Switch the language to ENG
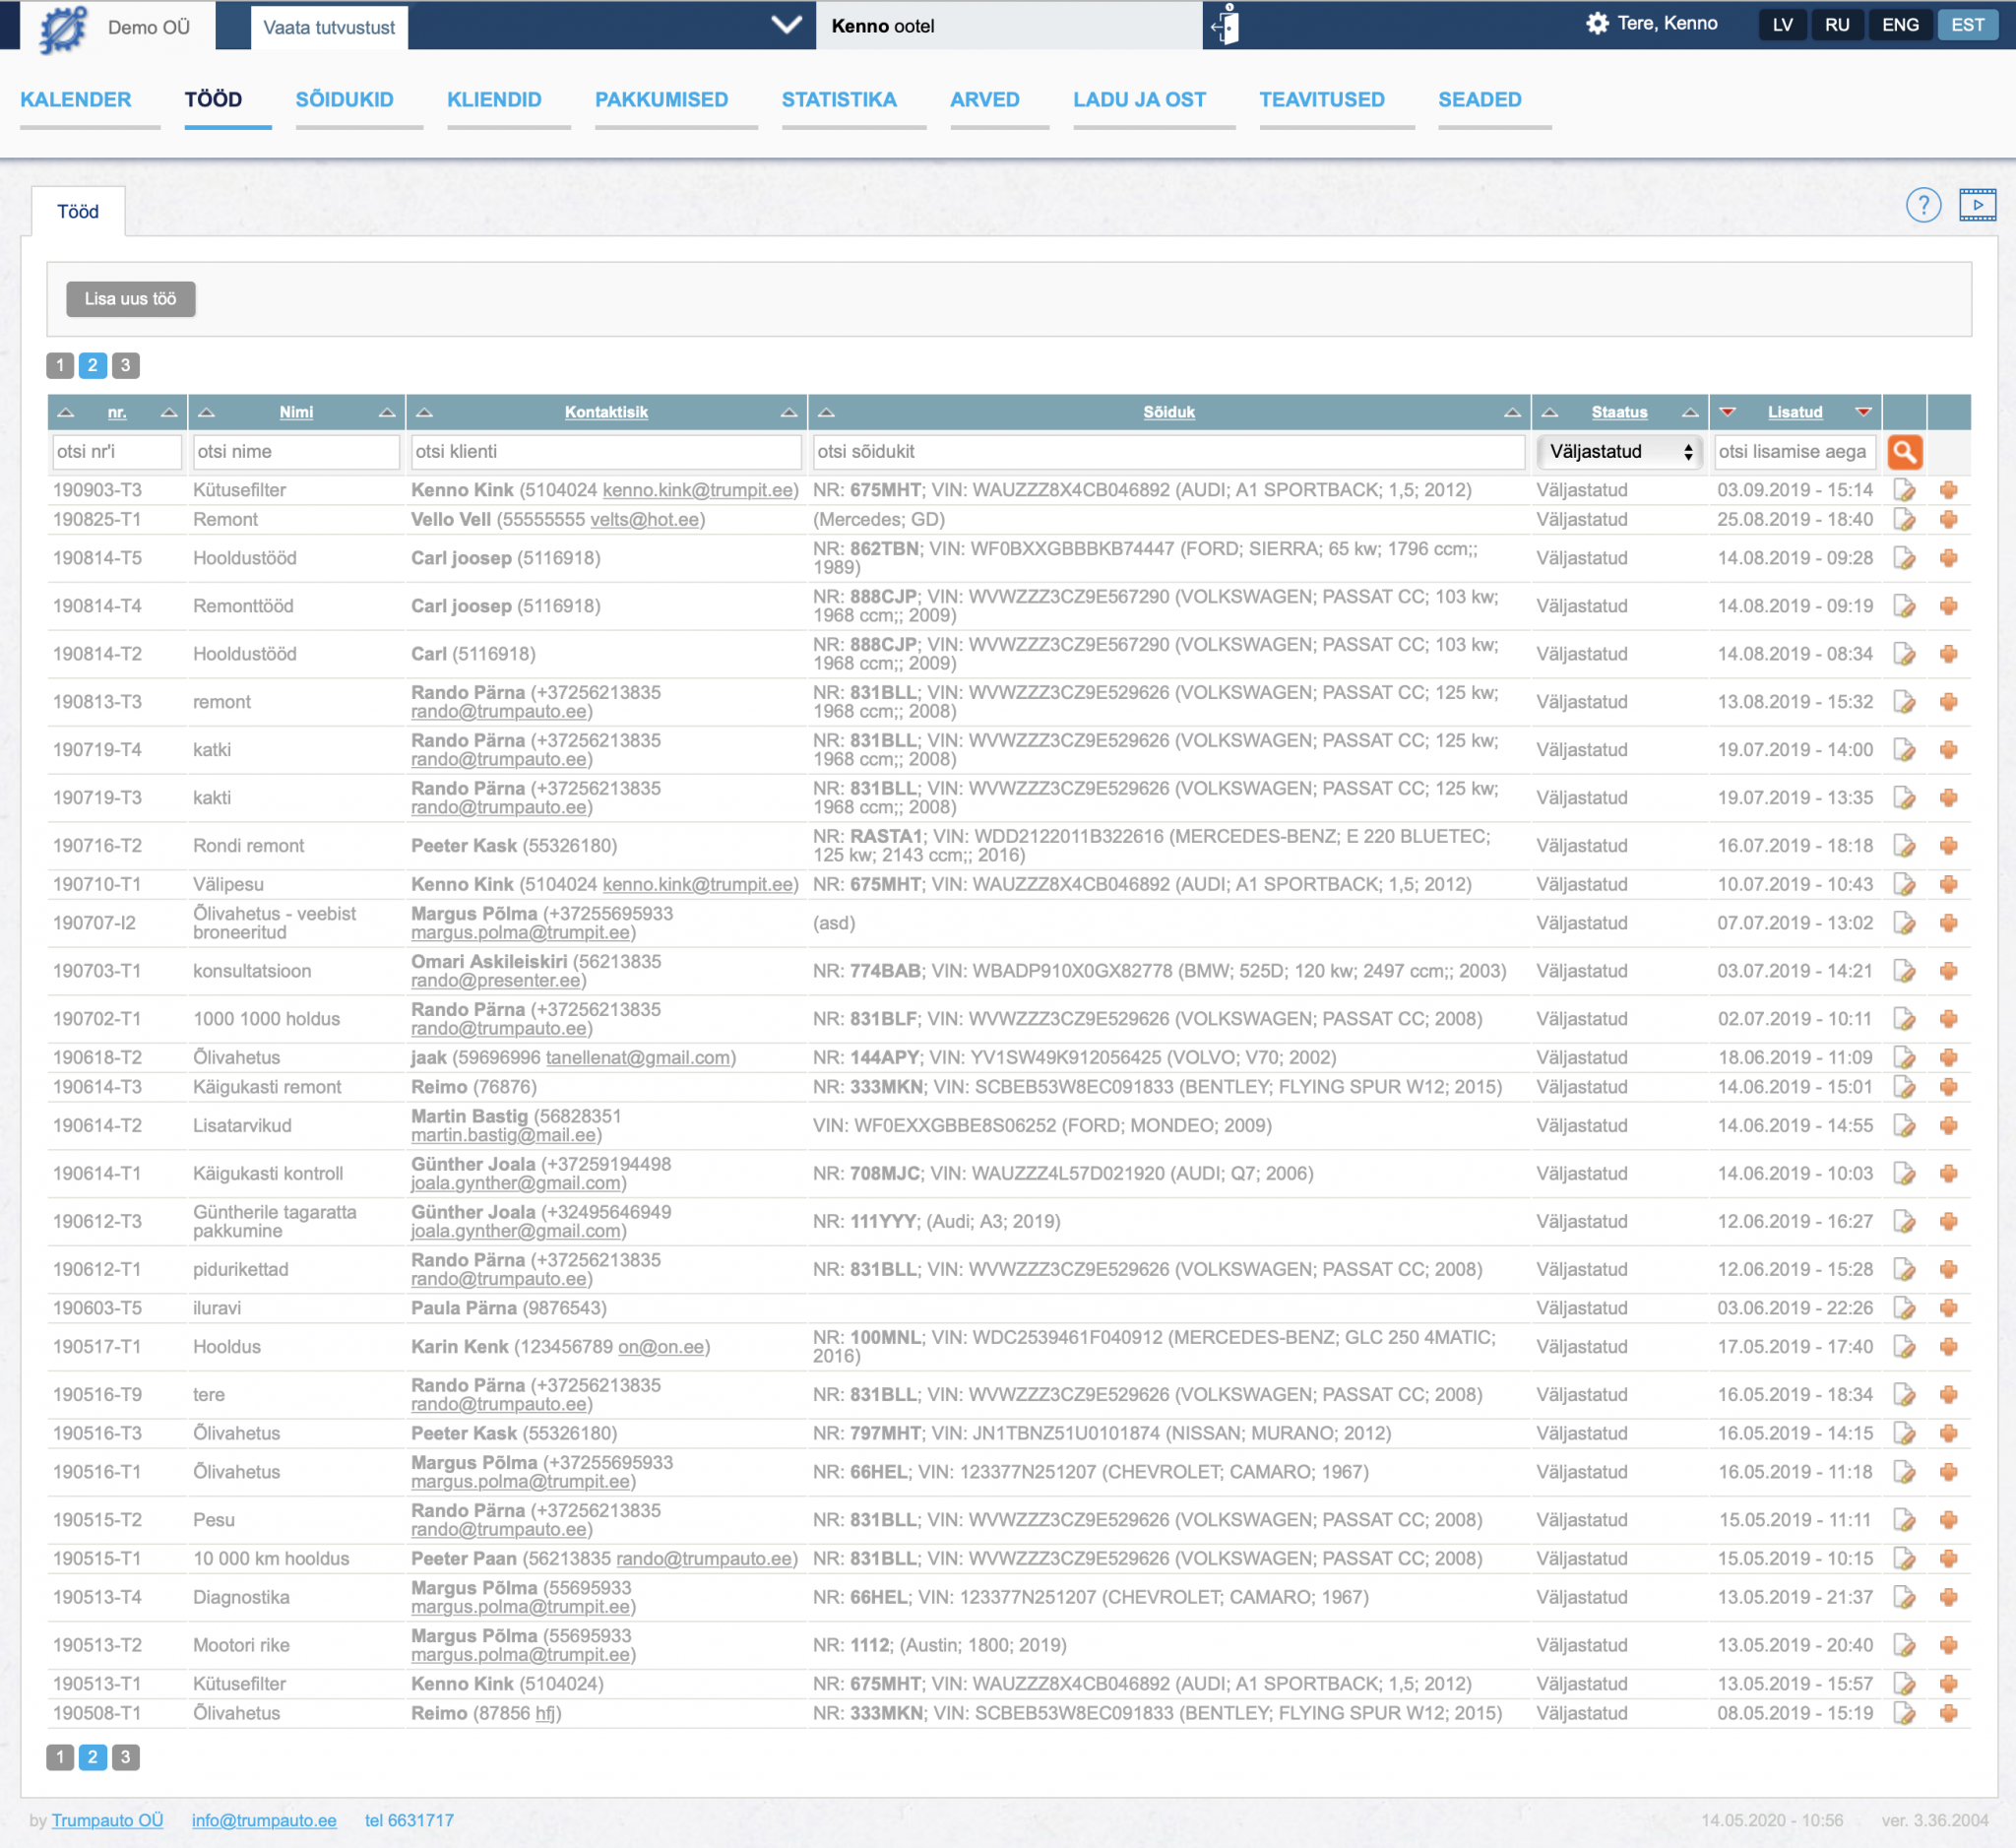Screen dimensions: 2016x1848 click(1899, 25)
